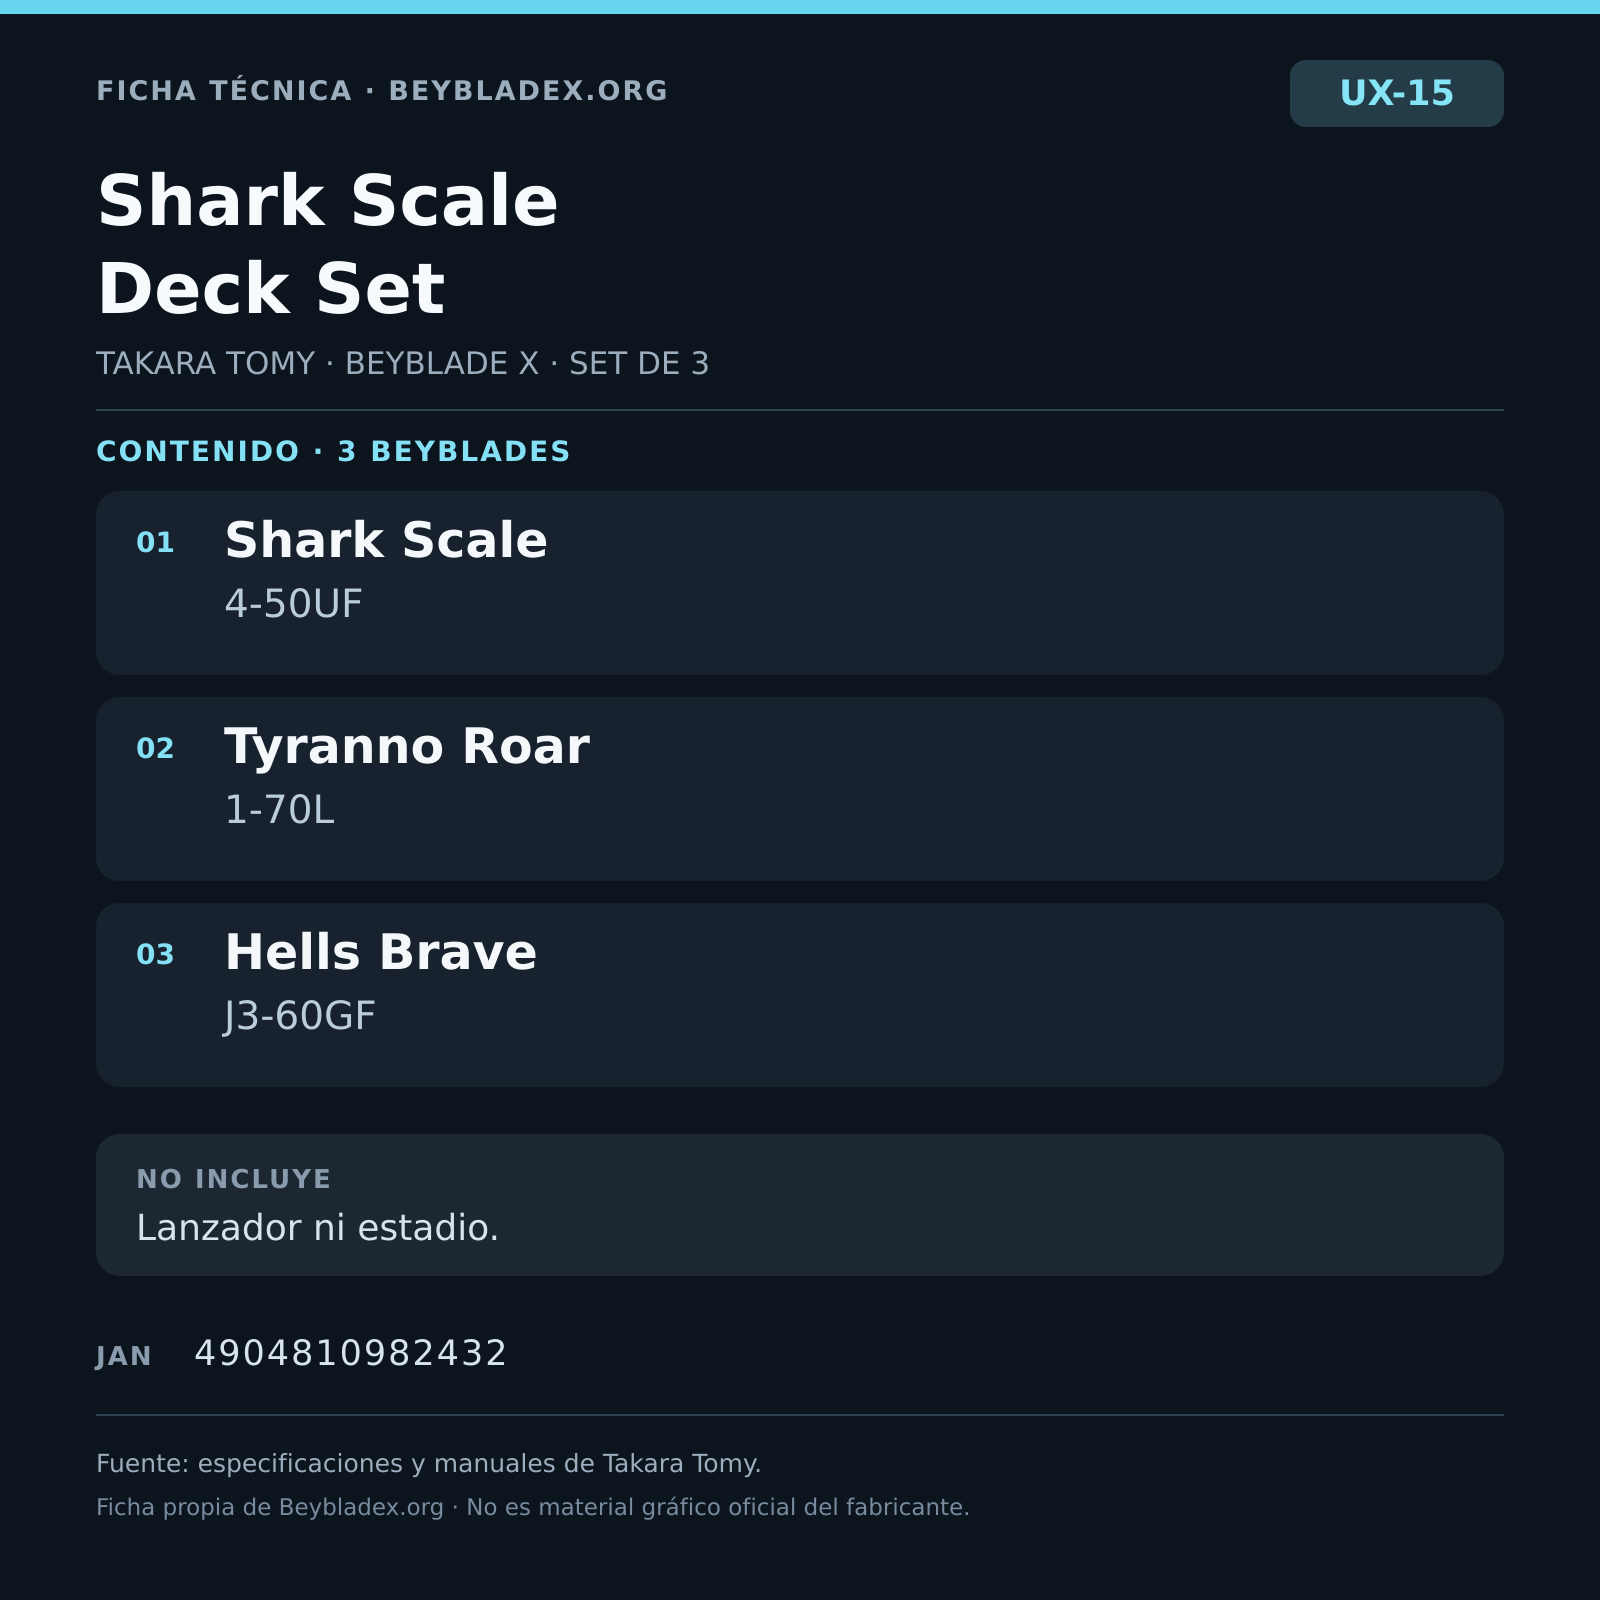Select the 4-50UF part code
Screen dimensions: 1600x1600
coord(293,604)
